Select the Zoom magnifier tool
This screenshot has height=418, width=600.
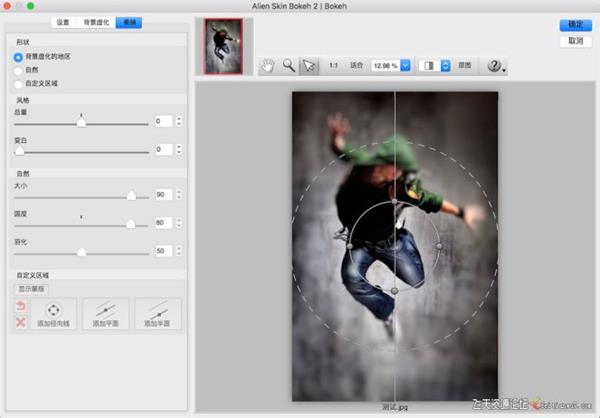point(288,66)
